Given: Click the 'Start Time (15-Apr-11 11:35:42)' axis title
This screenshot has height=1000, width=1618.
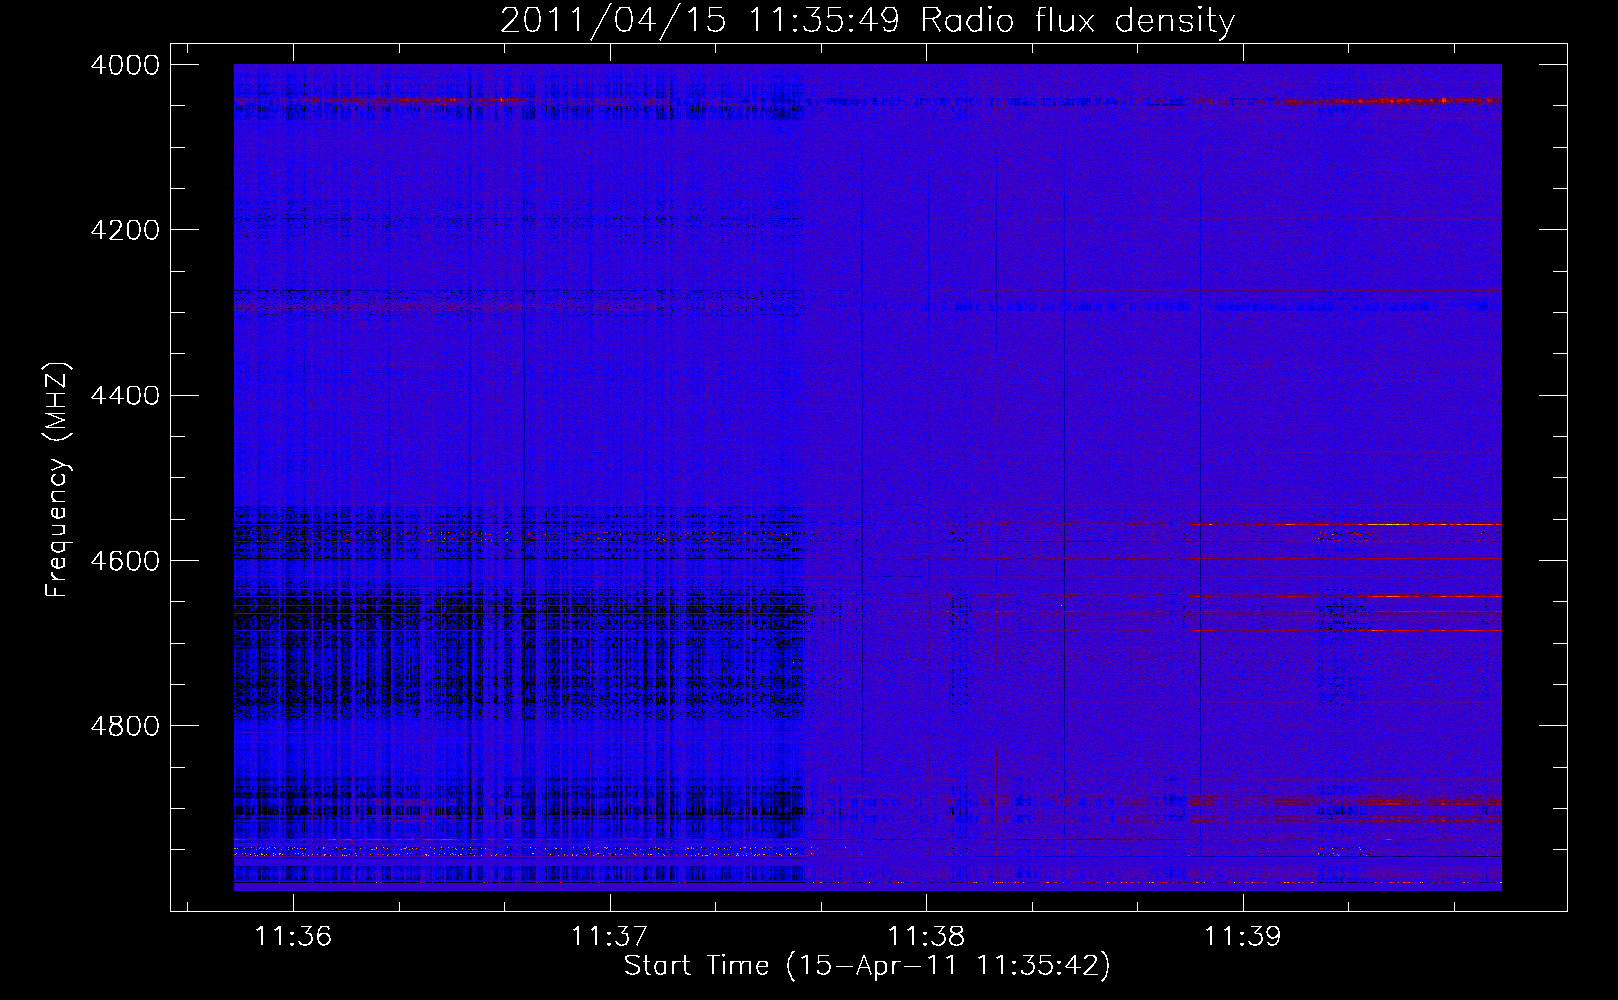Looking at the screenshot, I should [x=867, y=966].
